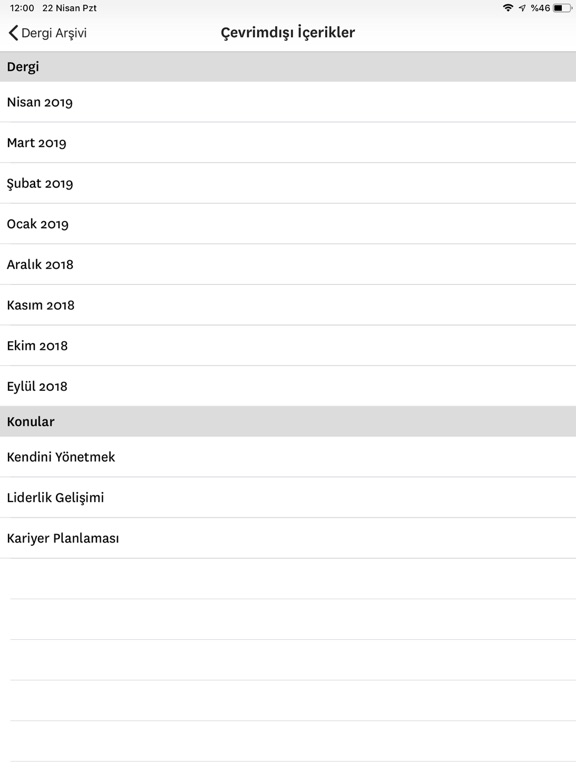
Task: Tap the Çevrimdışı İçerikler page title
Action: (288, 33)
